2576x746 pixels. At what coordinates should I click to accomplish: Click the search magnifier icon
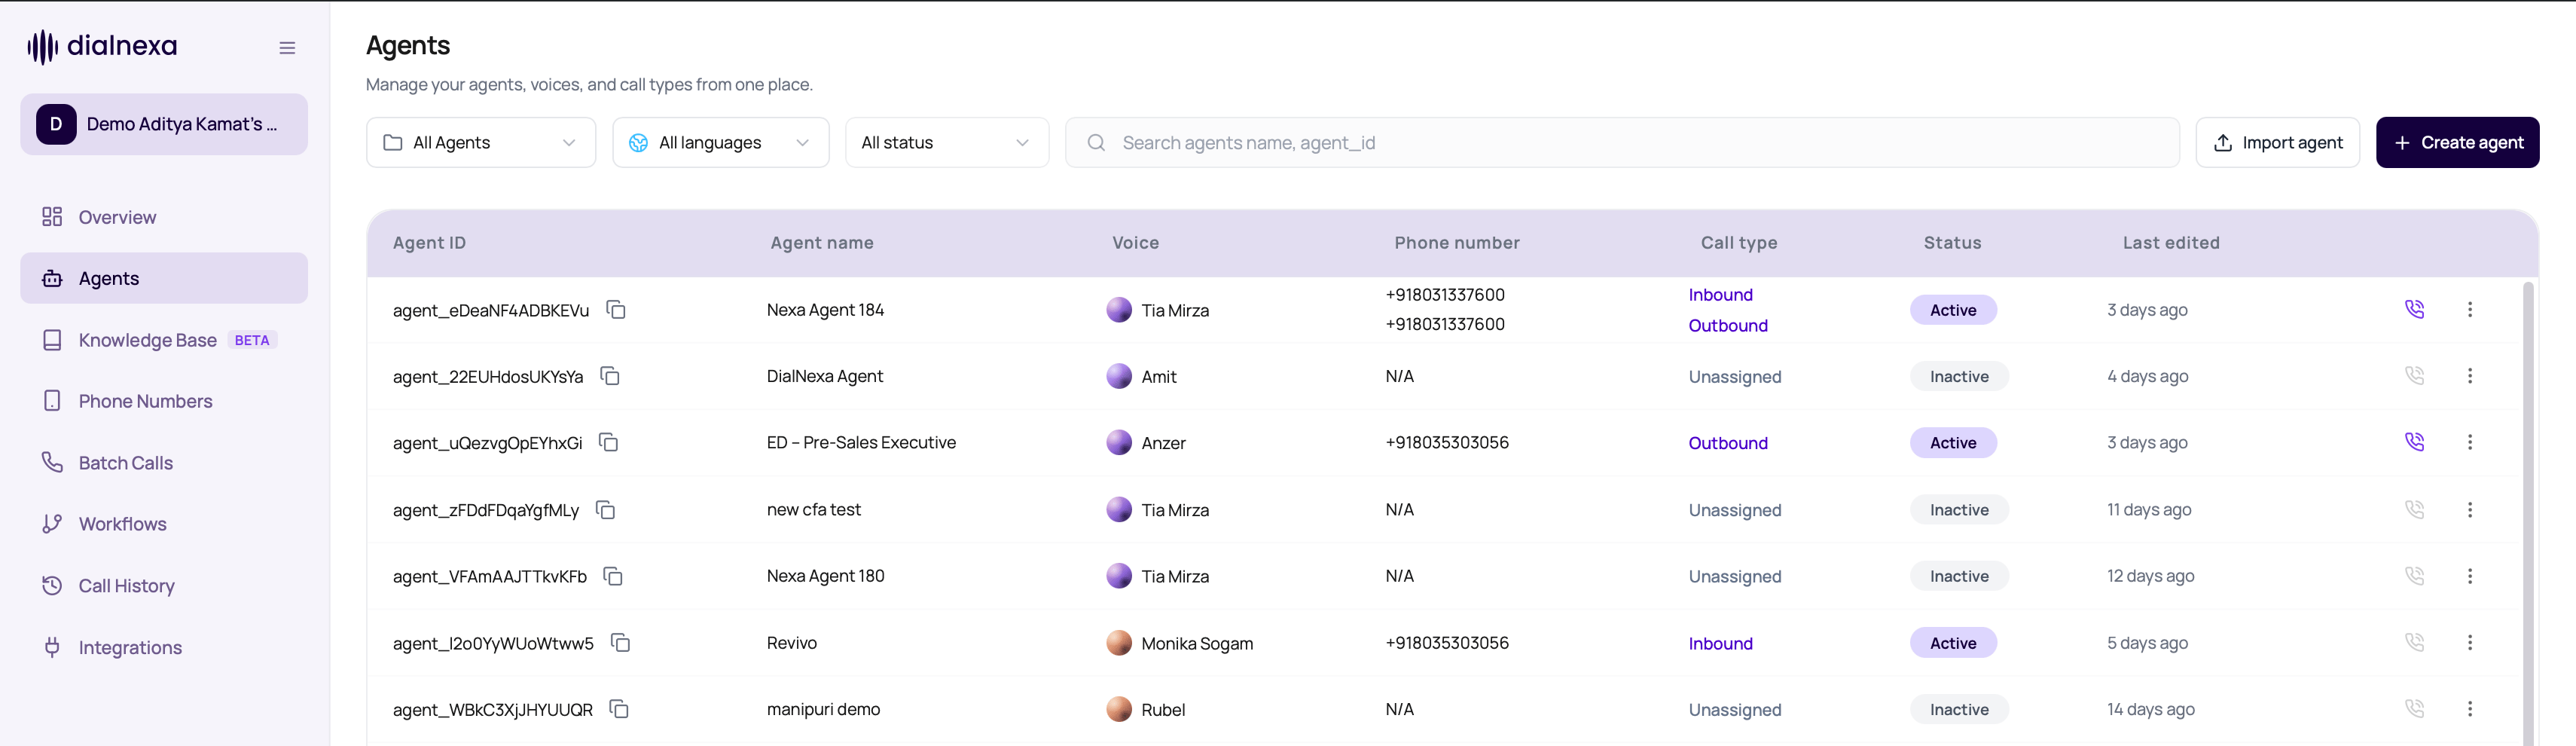point(1096,143)
